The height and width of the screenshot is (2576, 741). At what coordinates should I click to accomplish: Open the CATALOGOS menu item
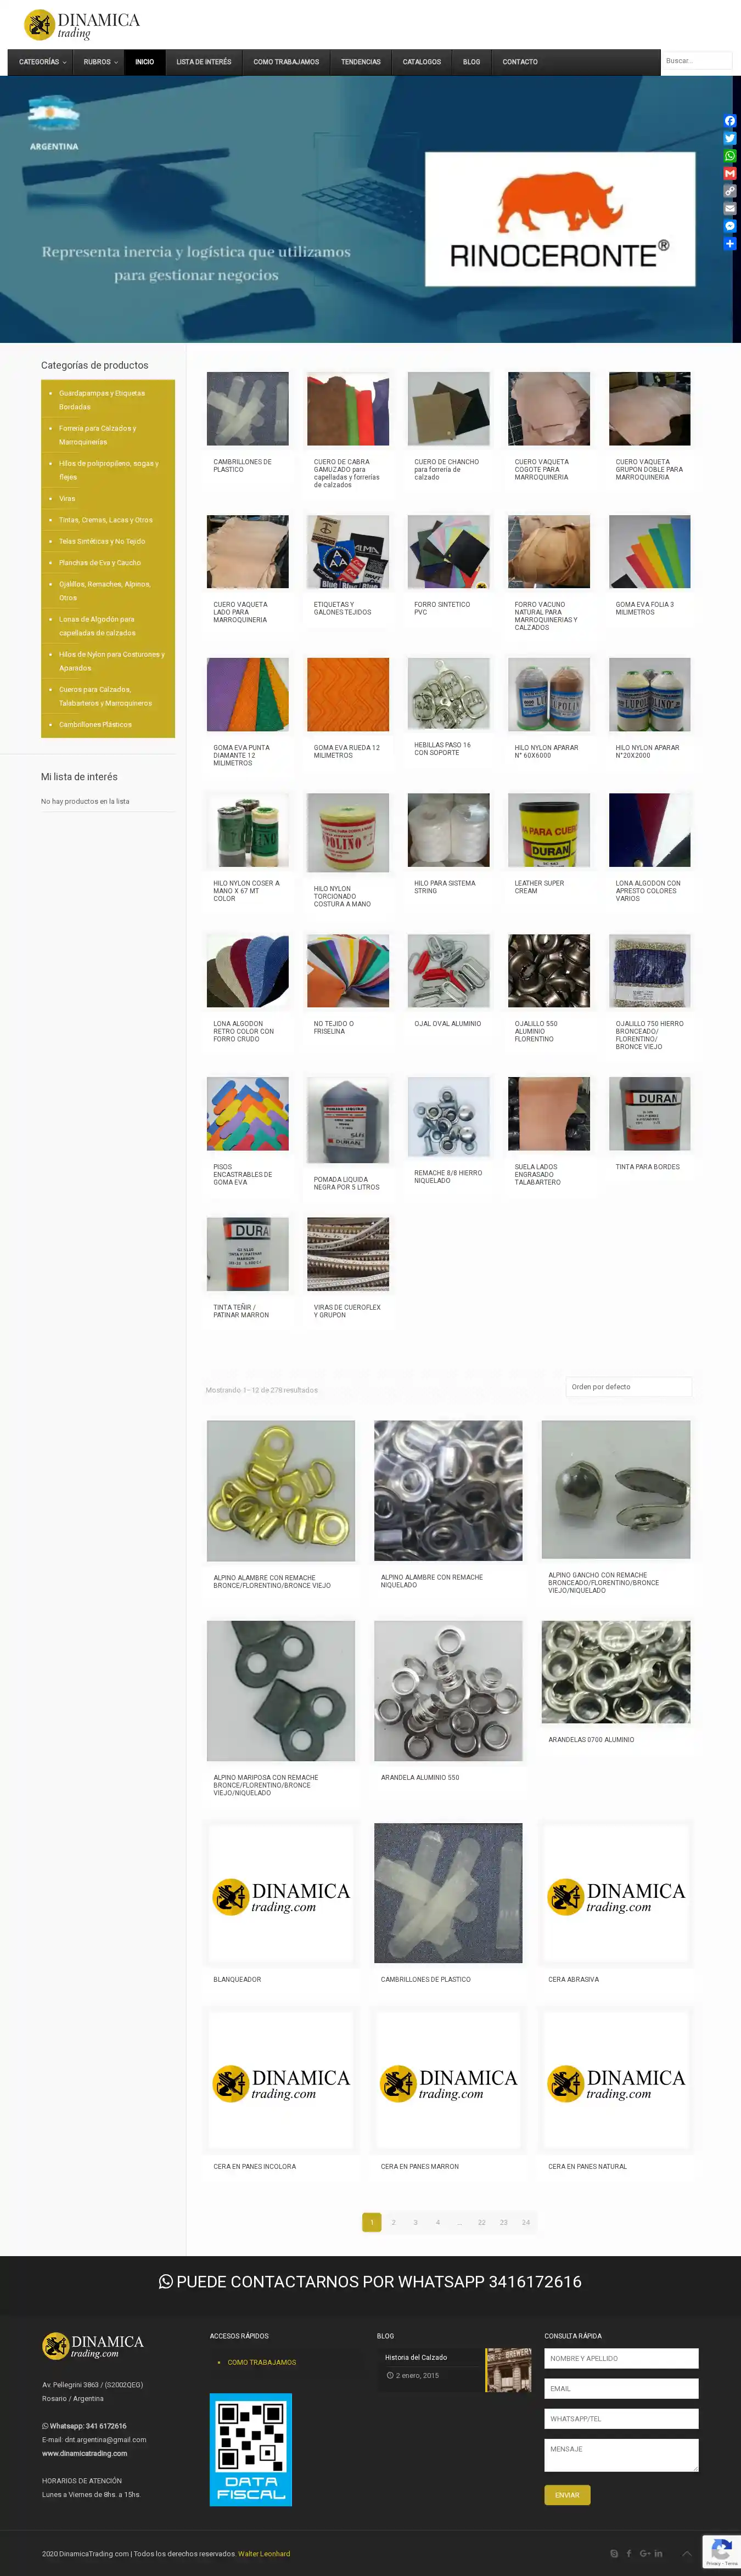tap(422, 62)
